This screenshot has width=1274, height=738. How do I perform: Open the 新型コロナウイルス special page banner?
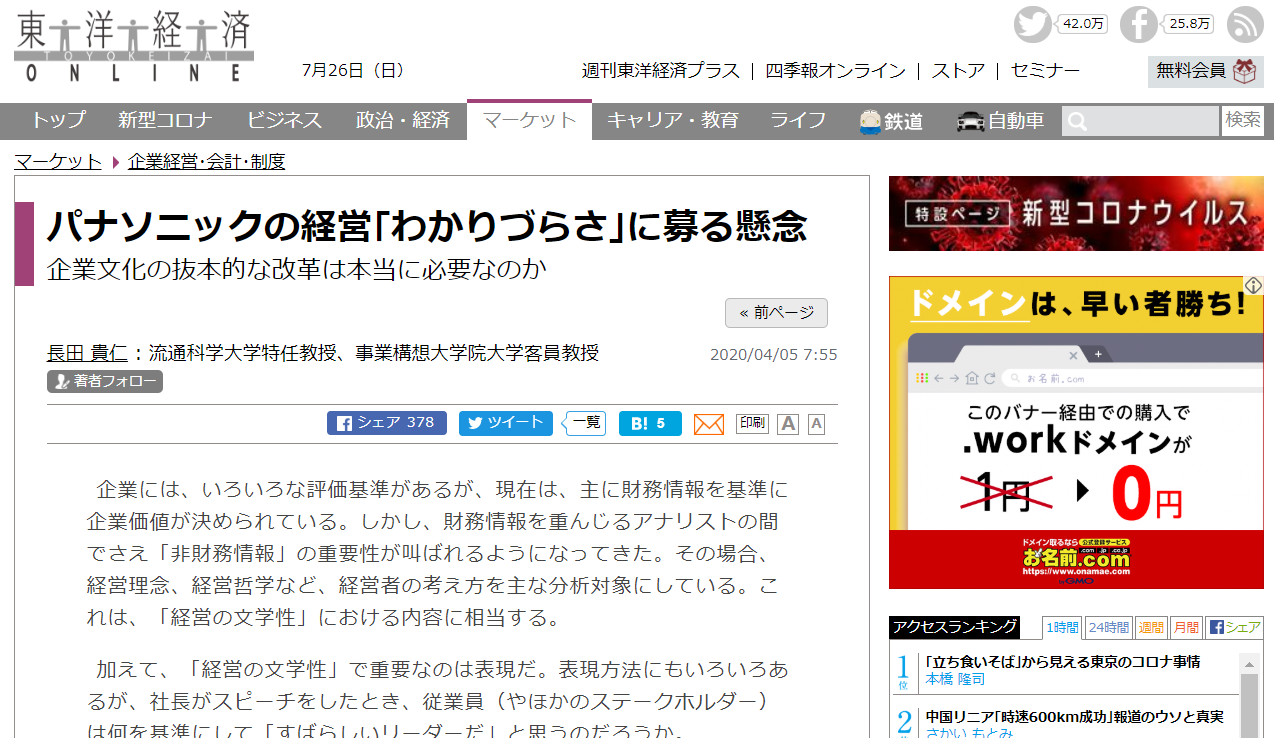(1076, 214)
